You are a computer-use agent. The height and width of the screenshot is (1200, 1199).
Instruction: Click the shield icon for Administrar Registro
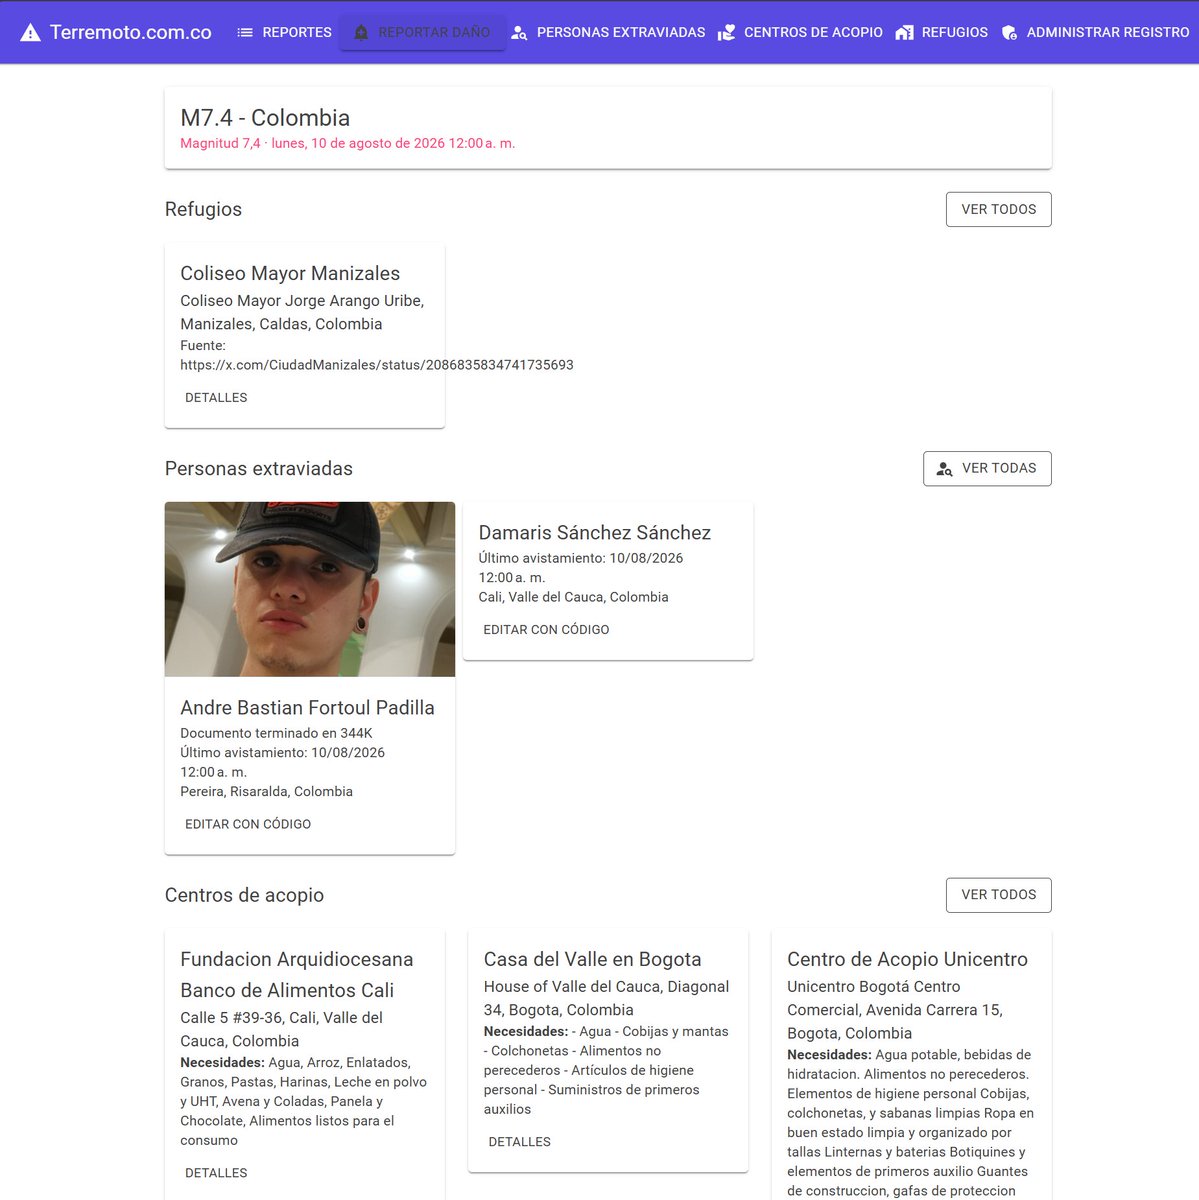(1009, 33)
